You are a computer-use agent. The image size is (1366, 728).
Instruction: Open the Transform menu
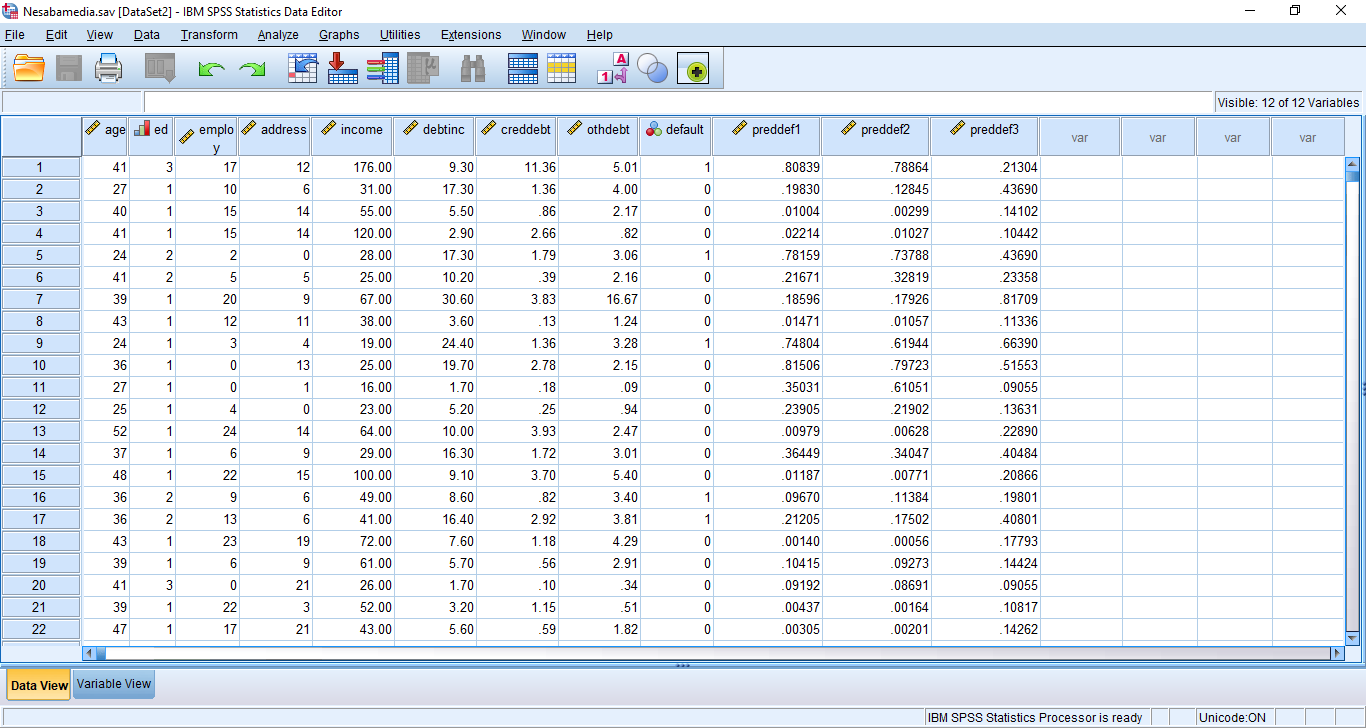coord(209,35)
